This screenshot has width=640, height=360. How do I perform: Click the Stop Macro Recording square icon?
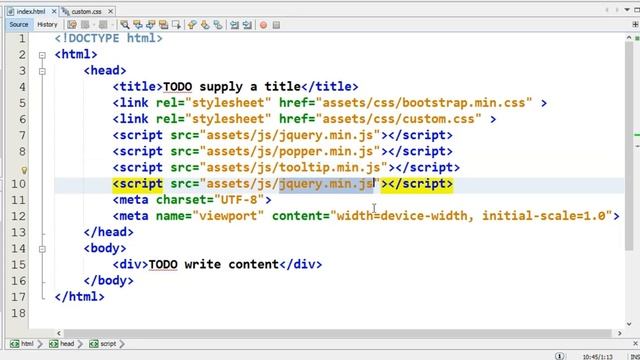click(x=276, y=25)
